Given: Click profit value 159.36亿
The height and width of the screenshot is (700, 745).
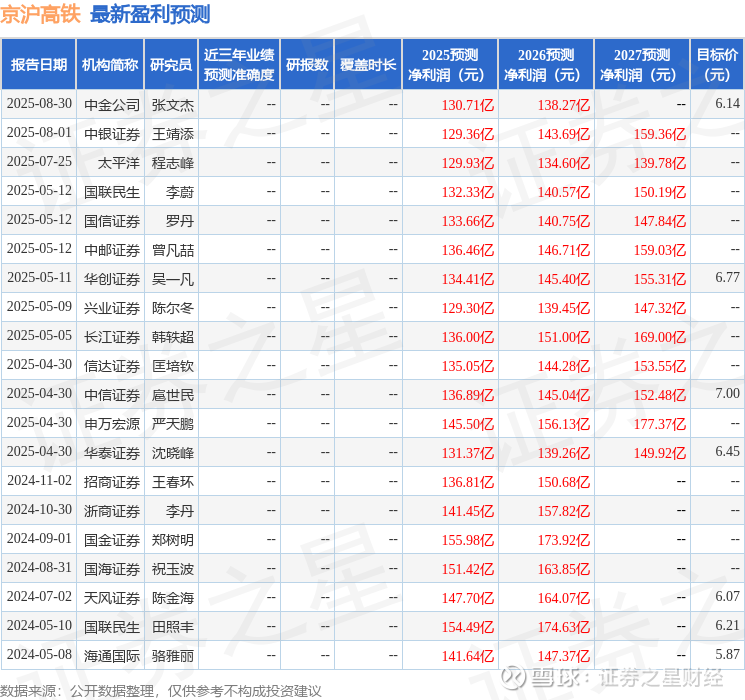Looking at the screenshot, I should [x=659, y=134].
